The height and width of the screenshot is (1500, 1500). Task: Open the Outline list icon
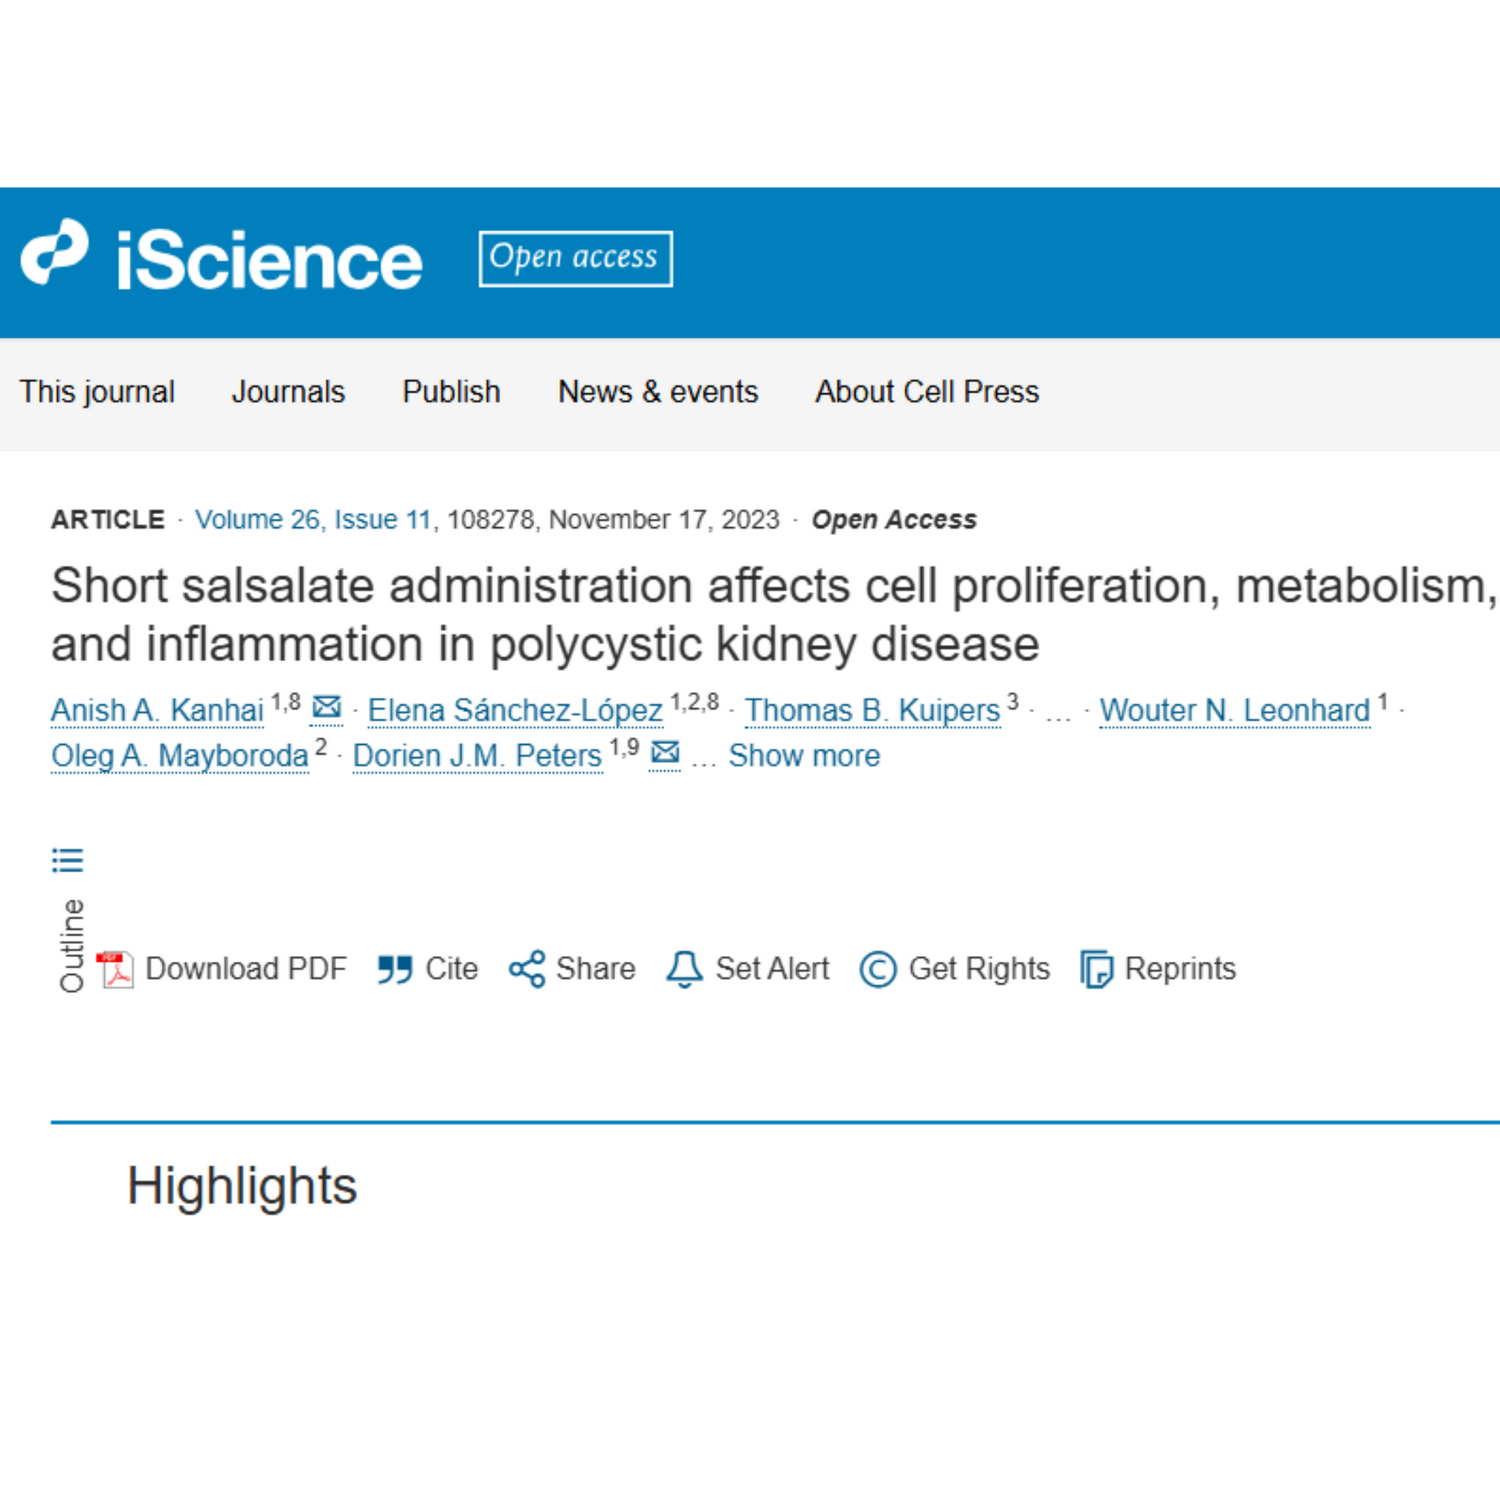coord(68,860)
